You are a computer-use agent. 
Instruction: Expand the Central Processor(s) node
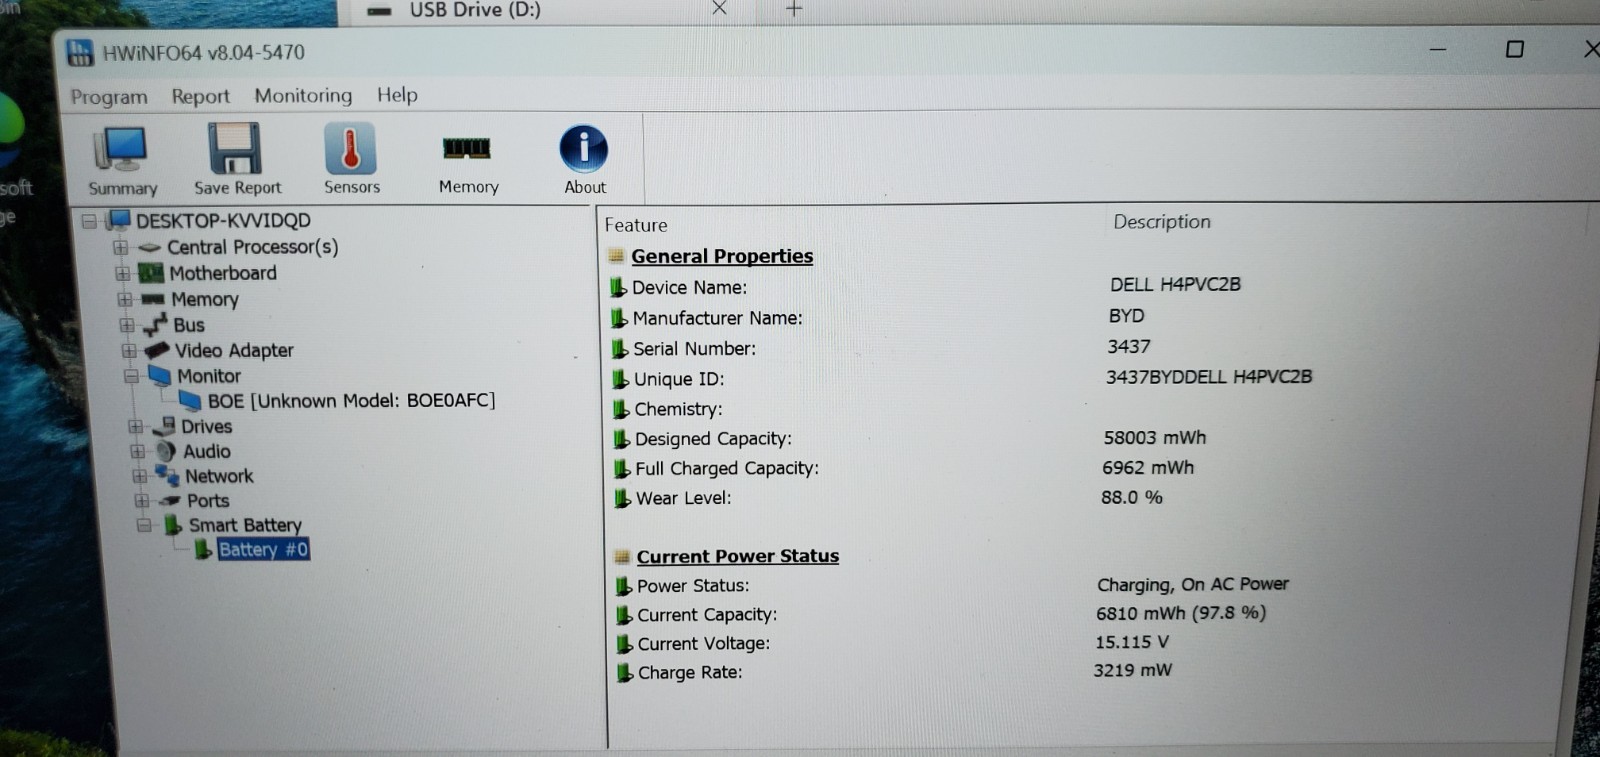120,247
